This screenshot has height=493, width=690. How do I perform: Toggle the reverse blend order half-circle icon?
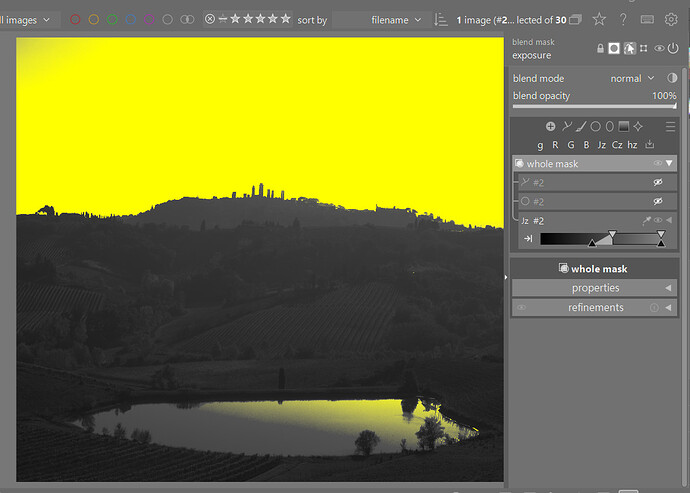pyautogui.click(x=672, y=78)
